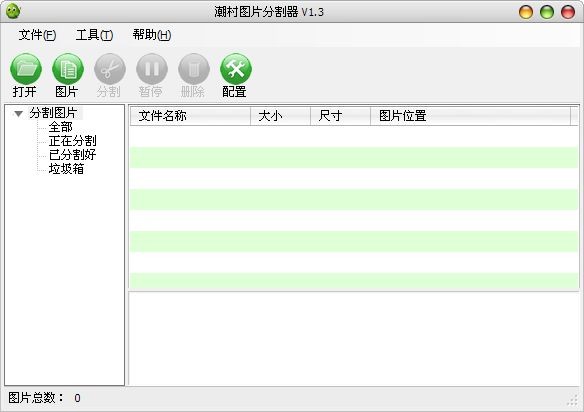Sort by the 大小 column header

(x=280, y=116)
